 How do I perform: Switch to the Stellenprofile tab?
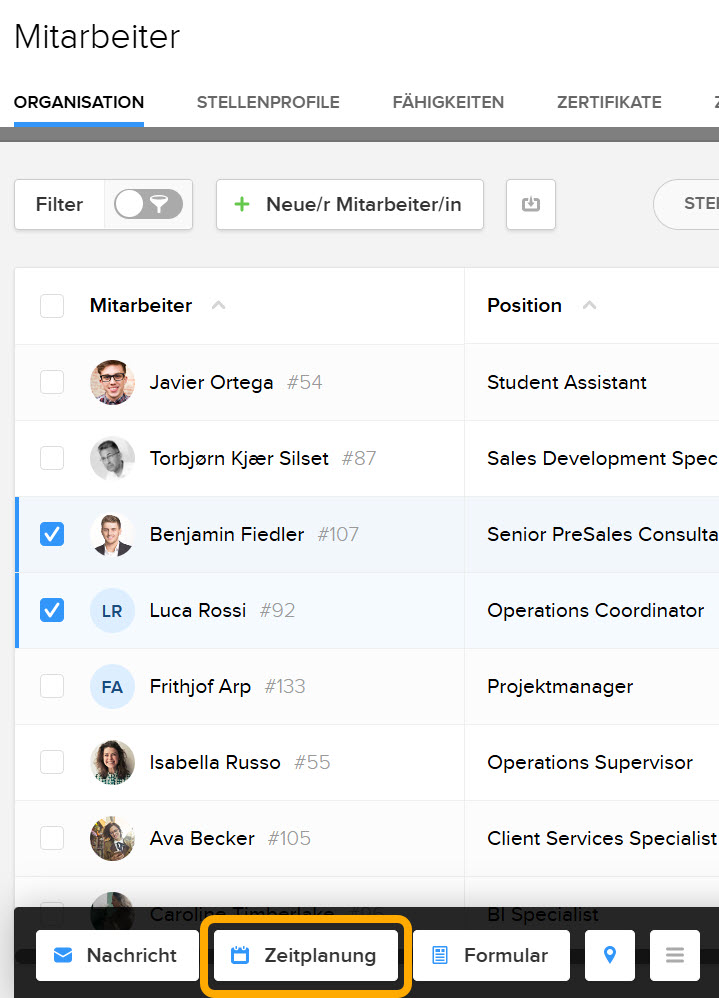pyautogui.click(x=268, y=102)
